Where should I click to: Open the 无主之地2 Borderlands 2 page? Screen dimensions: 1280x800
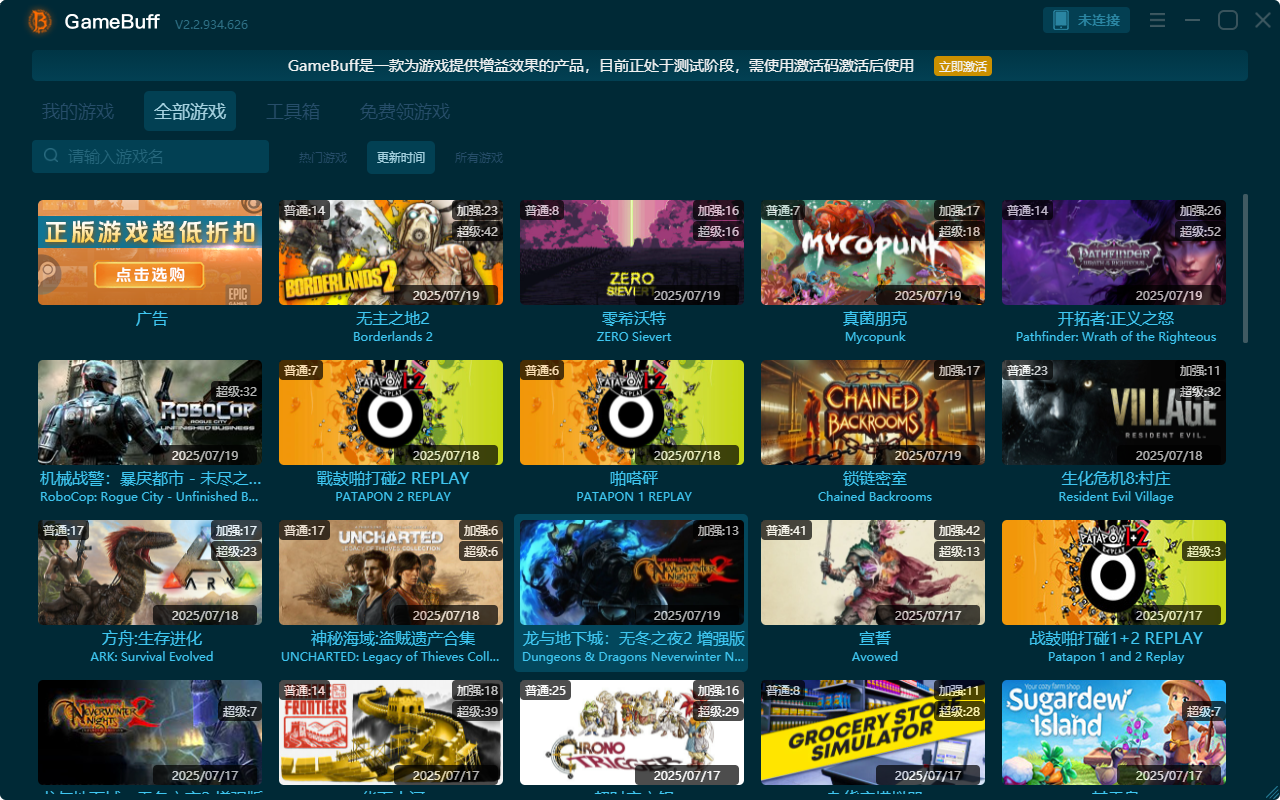[x=391, y=252]
